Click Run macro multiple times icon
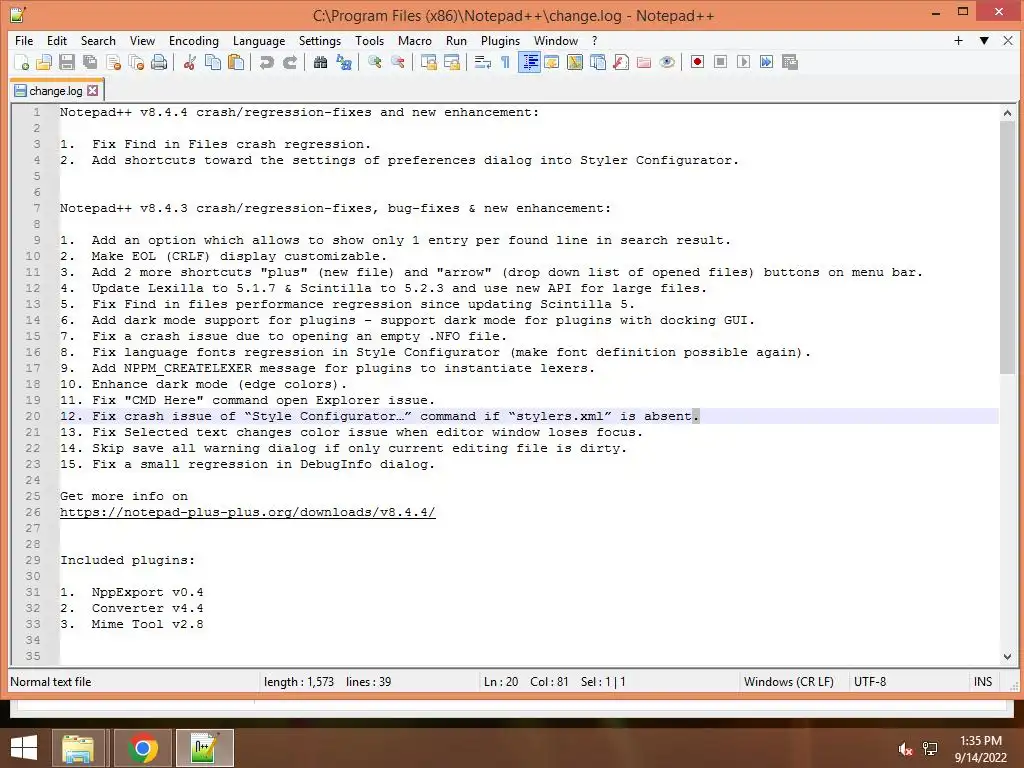The width and height of the screenshot is (1024, 768). coord(767,62)
